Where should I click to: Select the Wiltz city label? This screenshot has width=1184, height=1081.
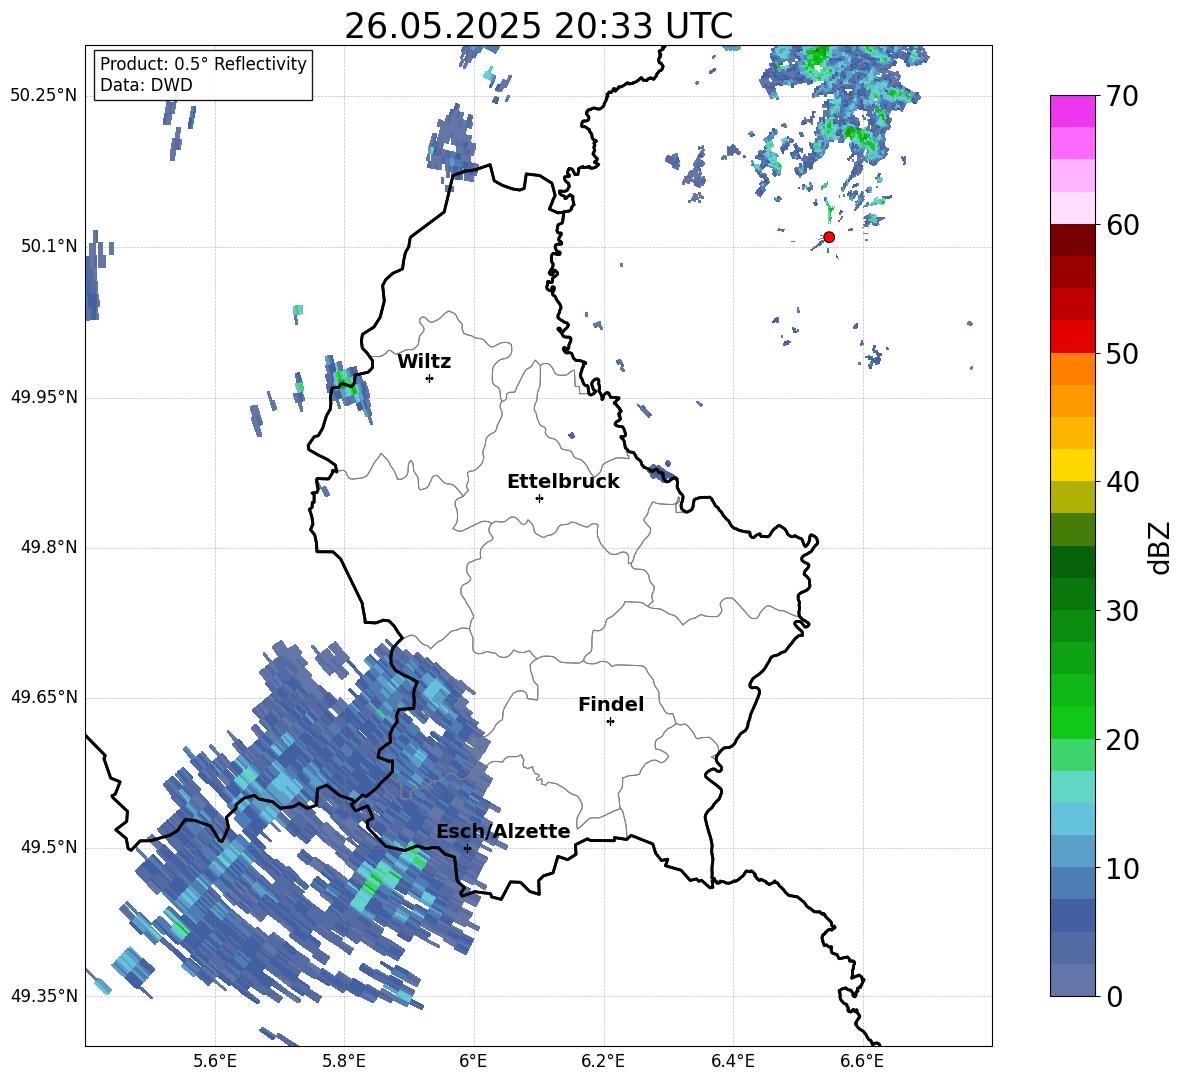click(x=424, y=362)
